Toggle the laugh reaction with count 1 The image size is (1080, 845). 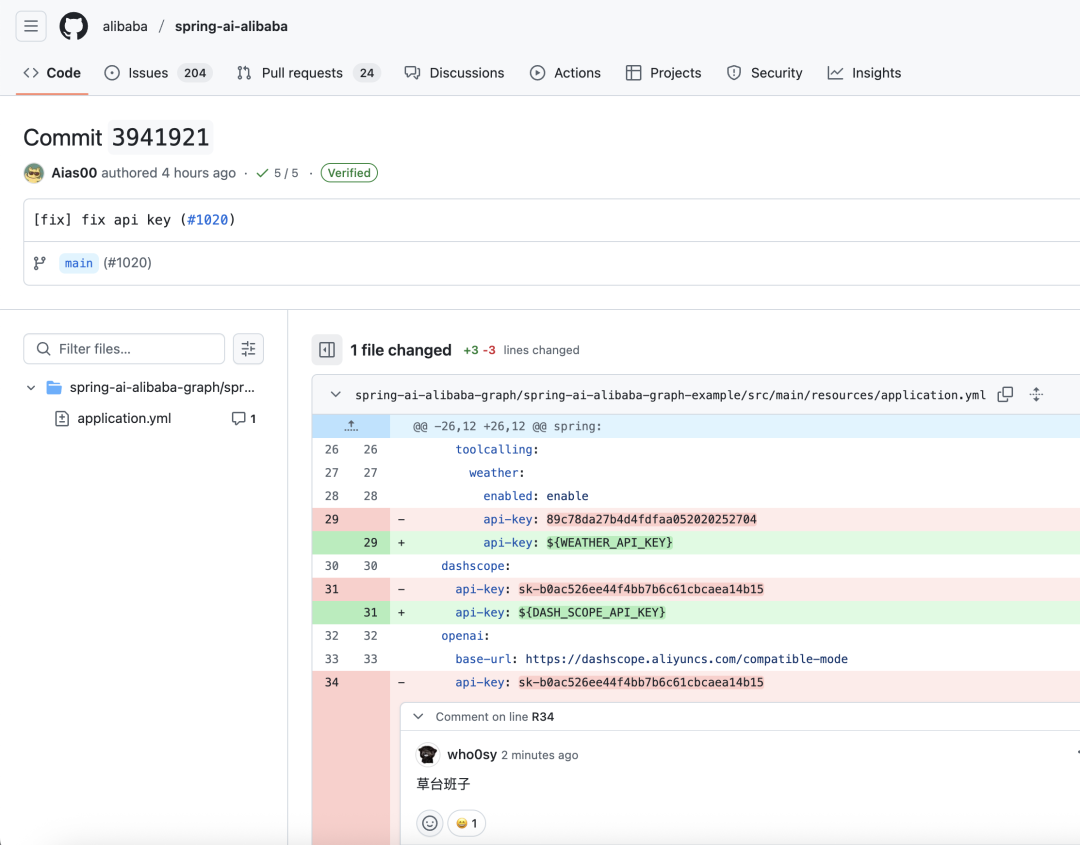click(467, 823)
